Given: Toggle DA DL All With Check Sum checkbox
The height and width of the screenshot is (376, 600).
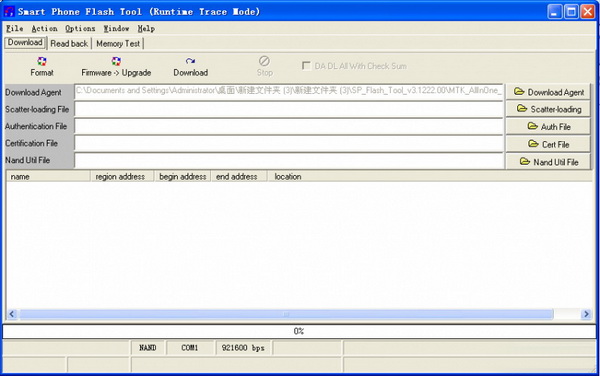Looking at the screenshot, I should (x=306, y=66).
